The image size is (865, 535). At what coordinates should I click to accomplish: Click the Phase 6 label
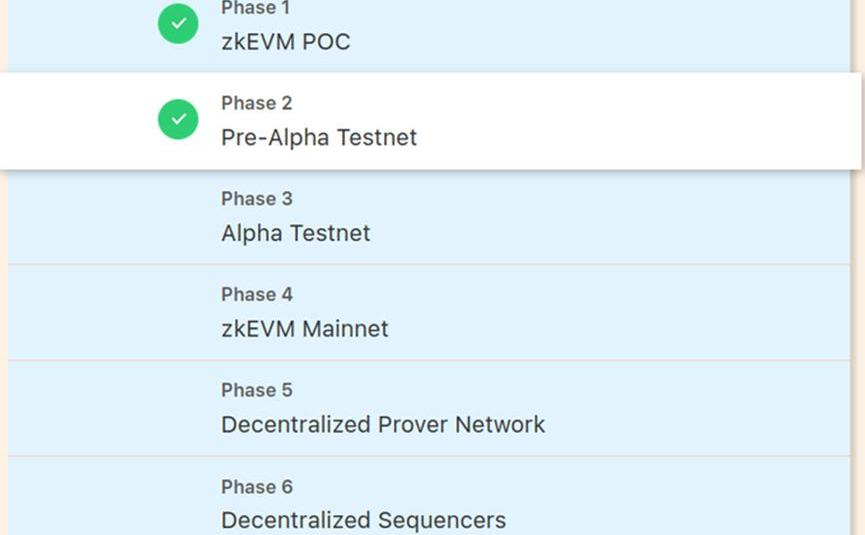(256, 487)
